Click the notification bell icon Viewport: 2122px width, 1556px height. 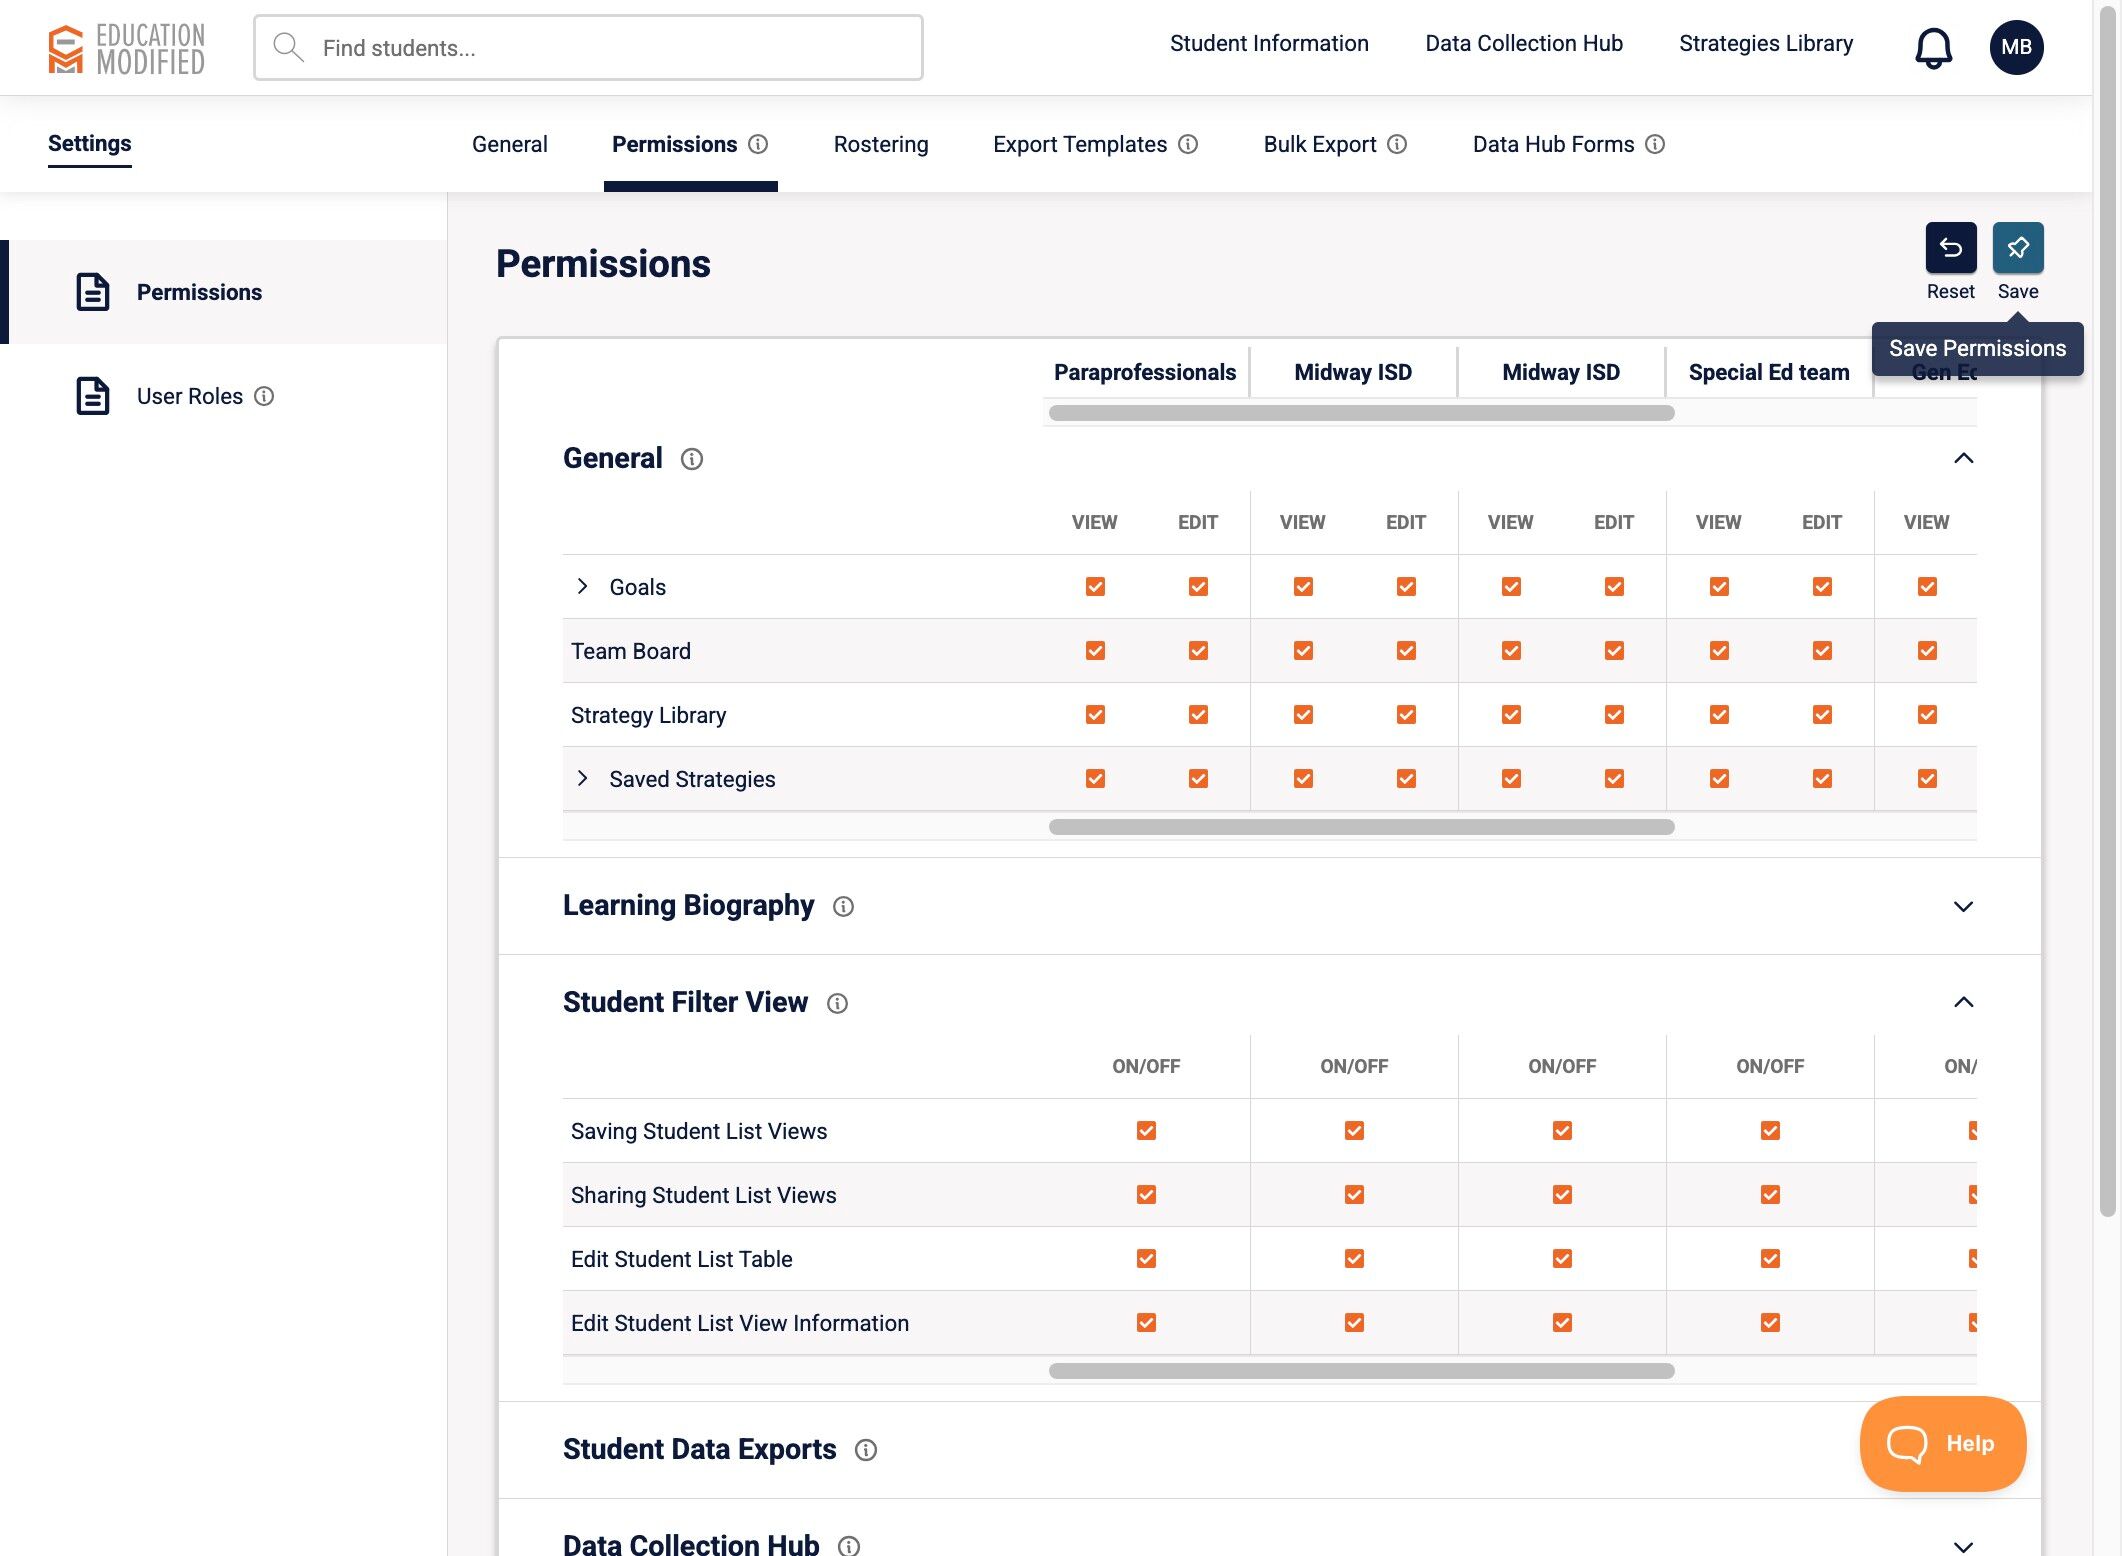(x=1932, y=47)
